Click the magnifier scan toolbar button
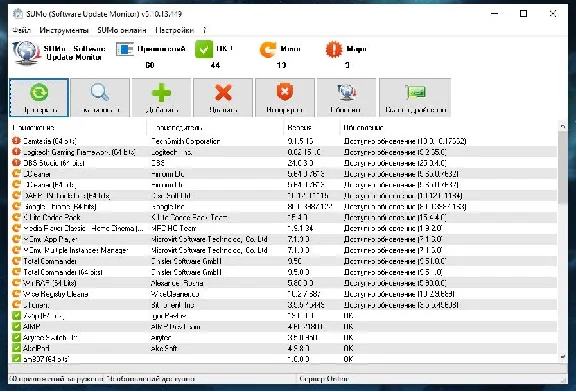This screenshot has height=391, width=576. [x=100, y=97]
